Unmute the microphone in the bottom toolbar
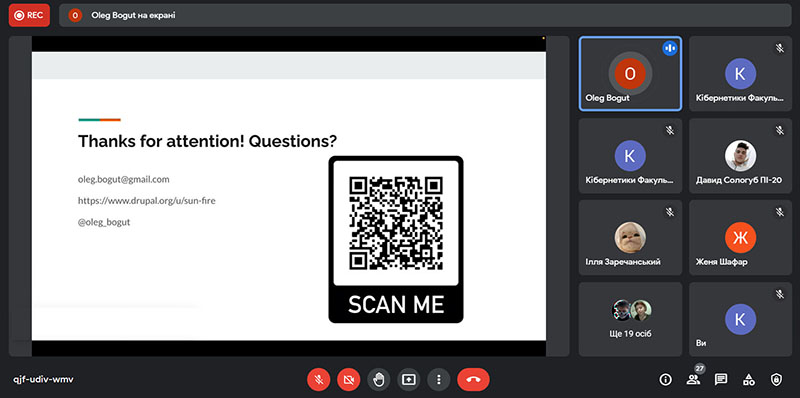The image size is (800, 398). 318,380
